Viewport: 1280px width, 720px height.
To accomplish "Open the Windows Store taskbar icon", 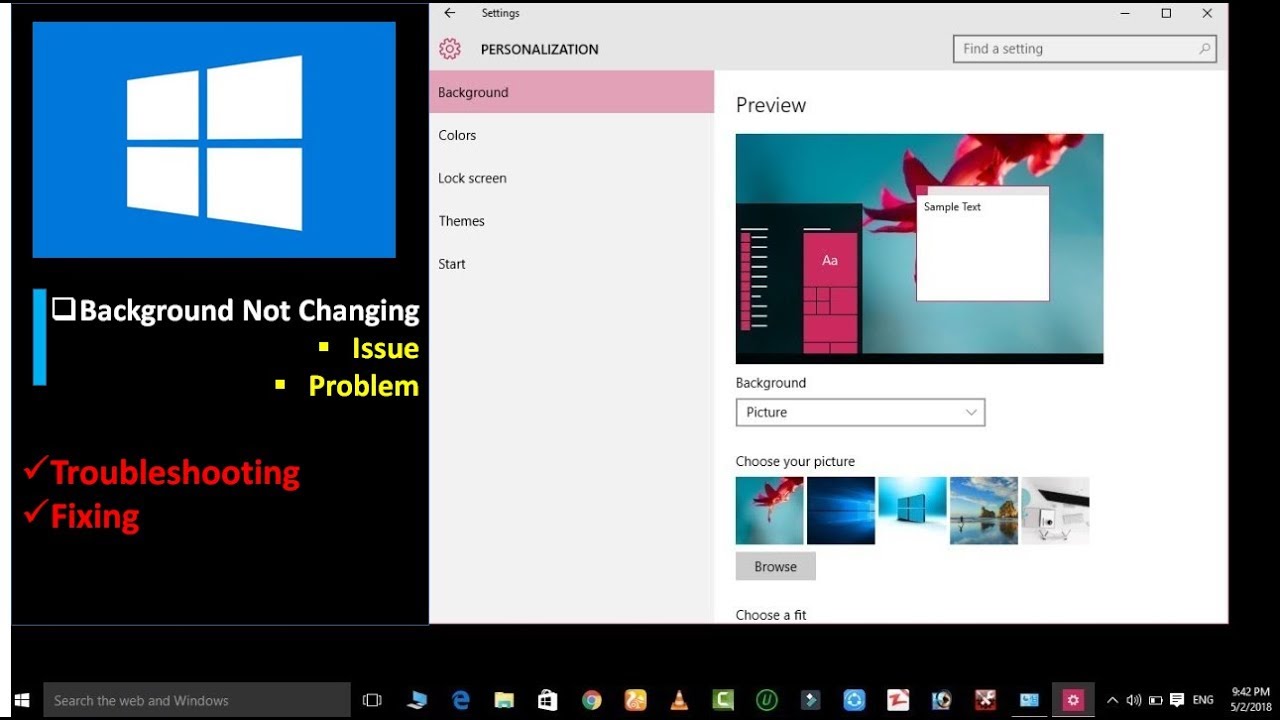I will point(547,700).
